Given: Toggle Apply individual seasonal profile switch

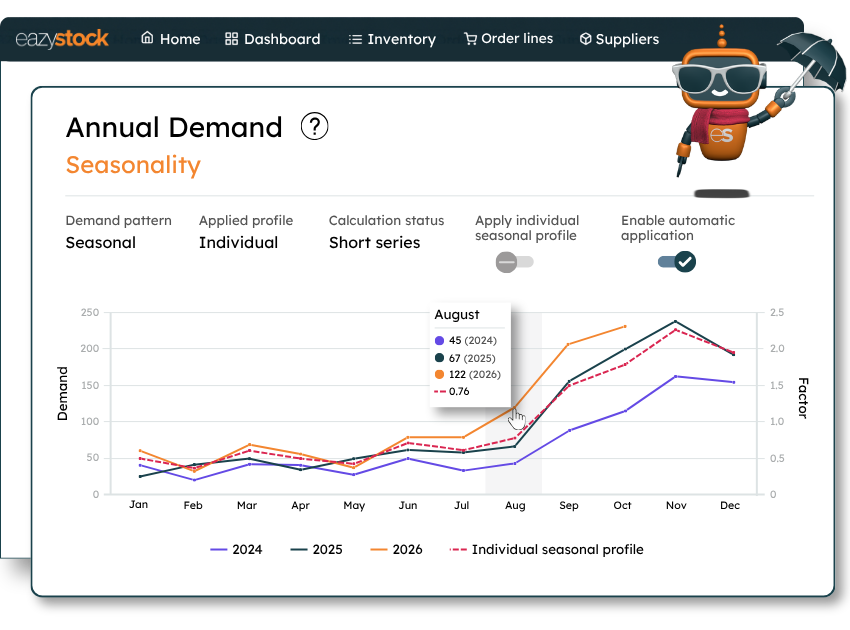Looking at the screenshot, I should point(514,262).
